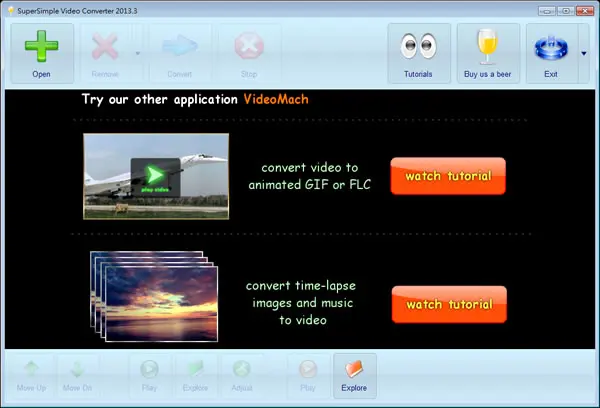Maximize the SuperSimple Video Converter window
600x408 pixels.
566,11
